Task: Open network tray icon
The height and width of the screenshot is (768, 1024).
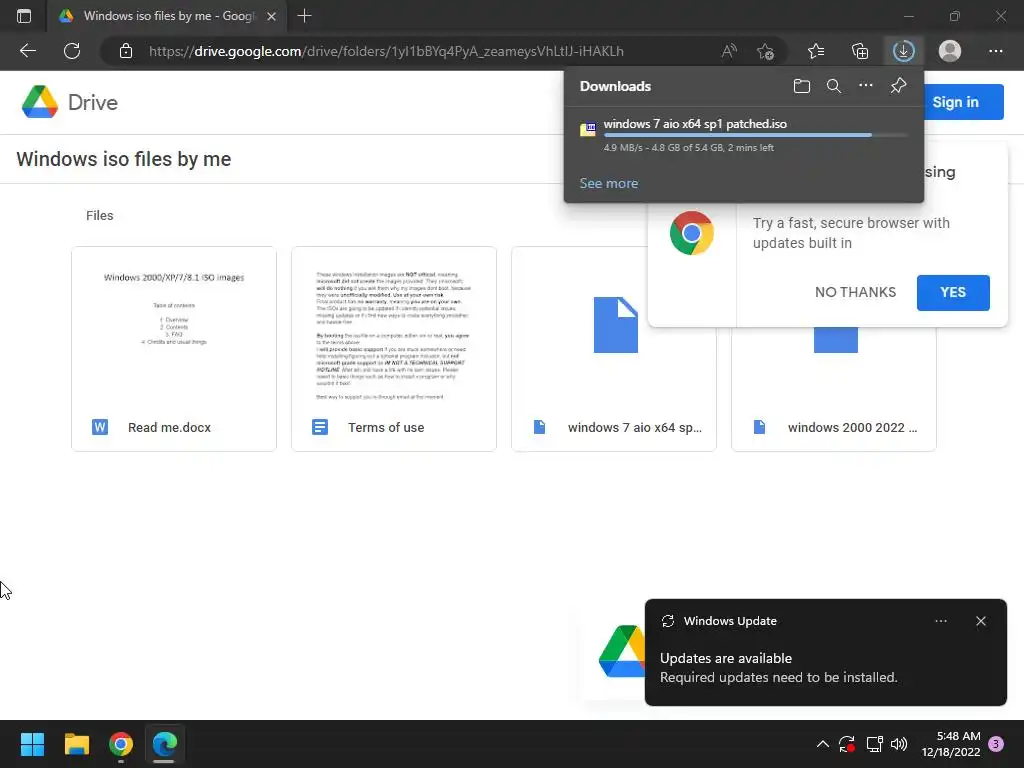Action: [874, 744]
